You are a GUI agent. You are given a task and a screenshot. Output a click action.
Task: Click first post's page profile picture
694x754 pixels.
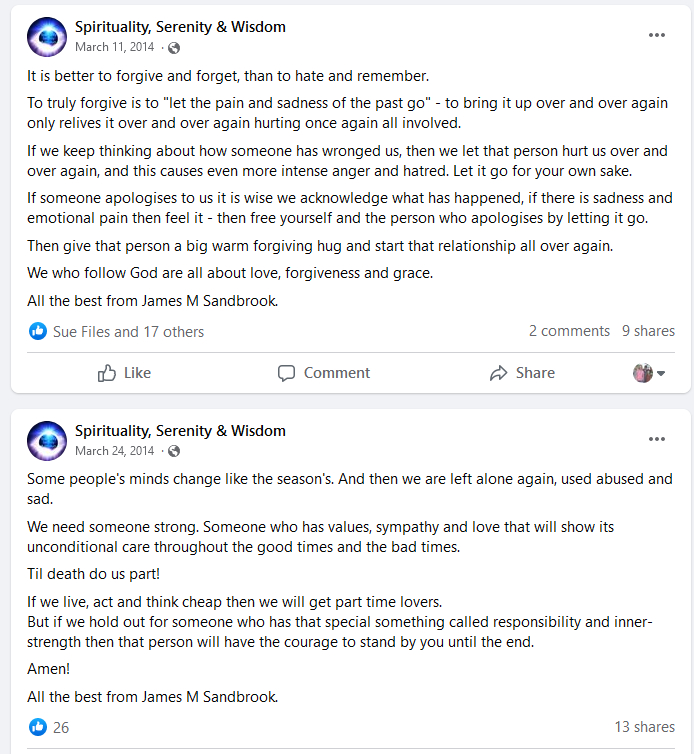46,37
